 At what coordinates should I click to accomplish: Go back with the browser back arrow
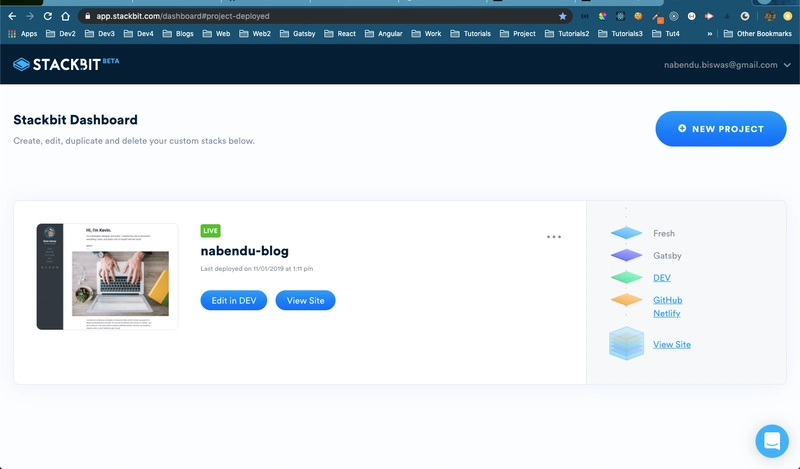(12, 16)
